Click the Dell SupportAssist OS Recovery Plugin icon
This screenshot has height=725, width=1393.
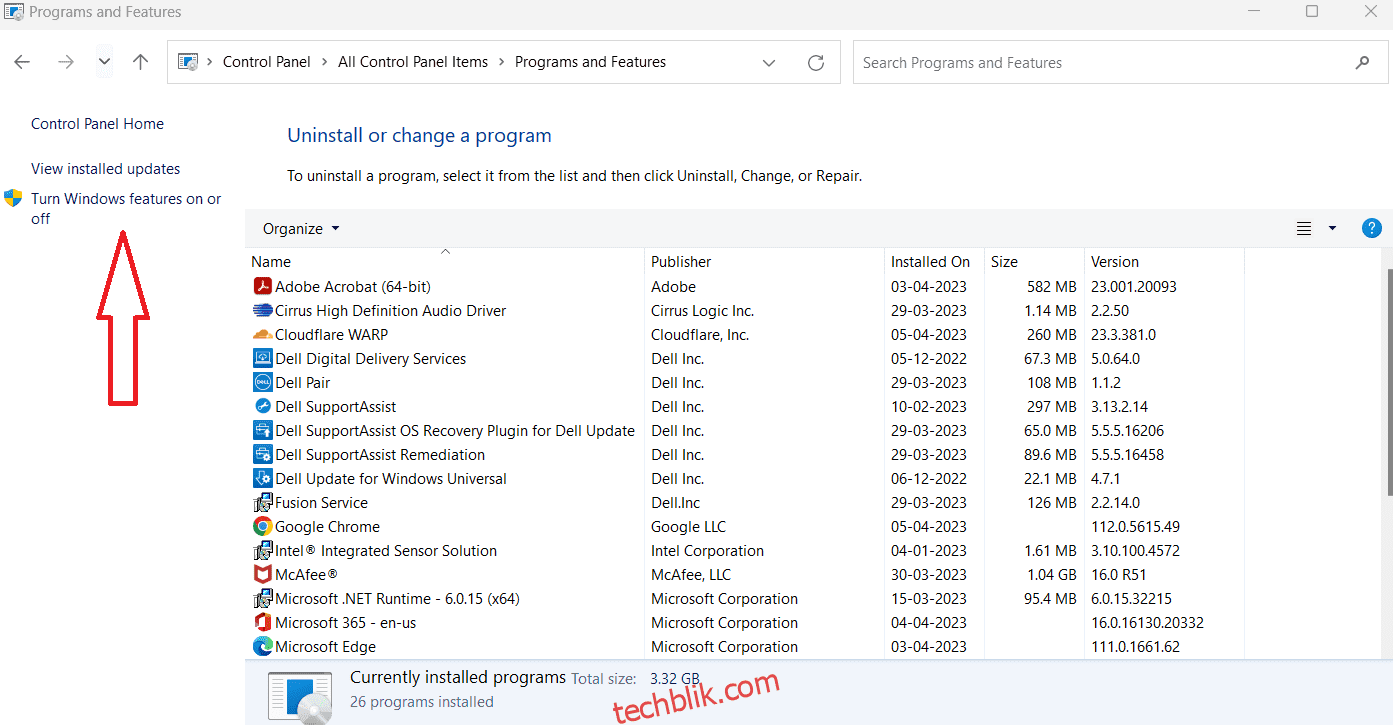point(263,431)
